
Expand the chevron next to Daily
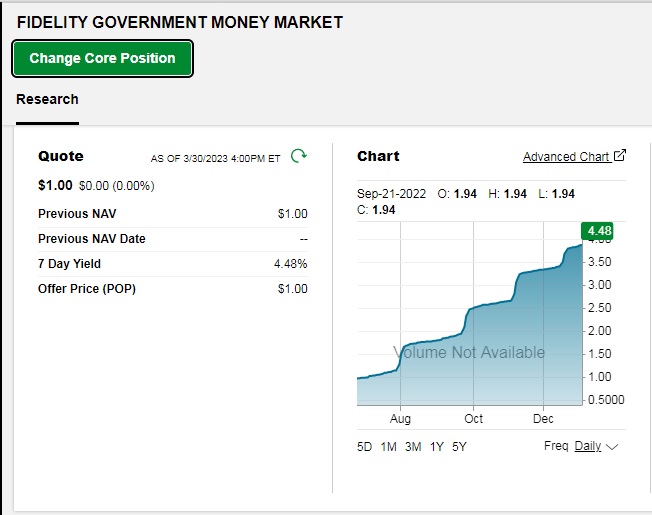tap(612, 447)
